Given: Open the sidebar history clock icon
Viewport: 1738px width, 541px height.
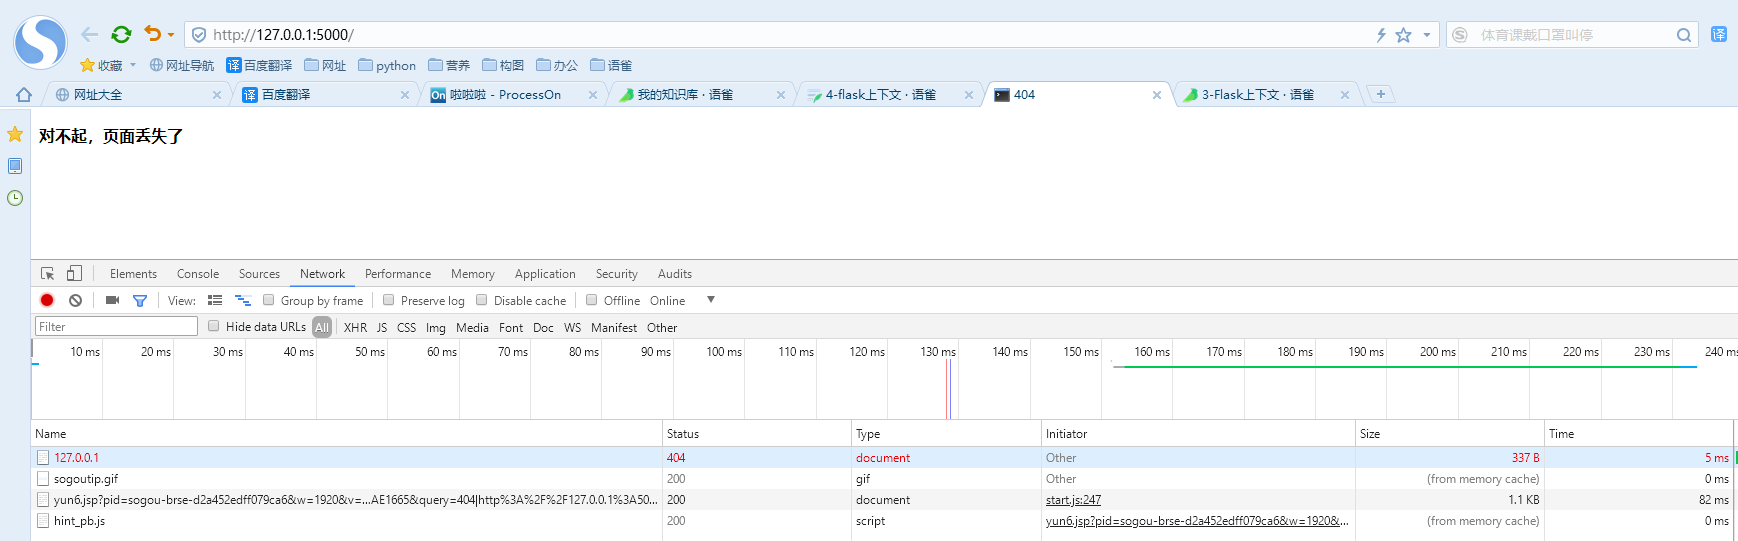Looking at the screenshot, I should (15, 198).
